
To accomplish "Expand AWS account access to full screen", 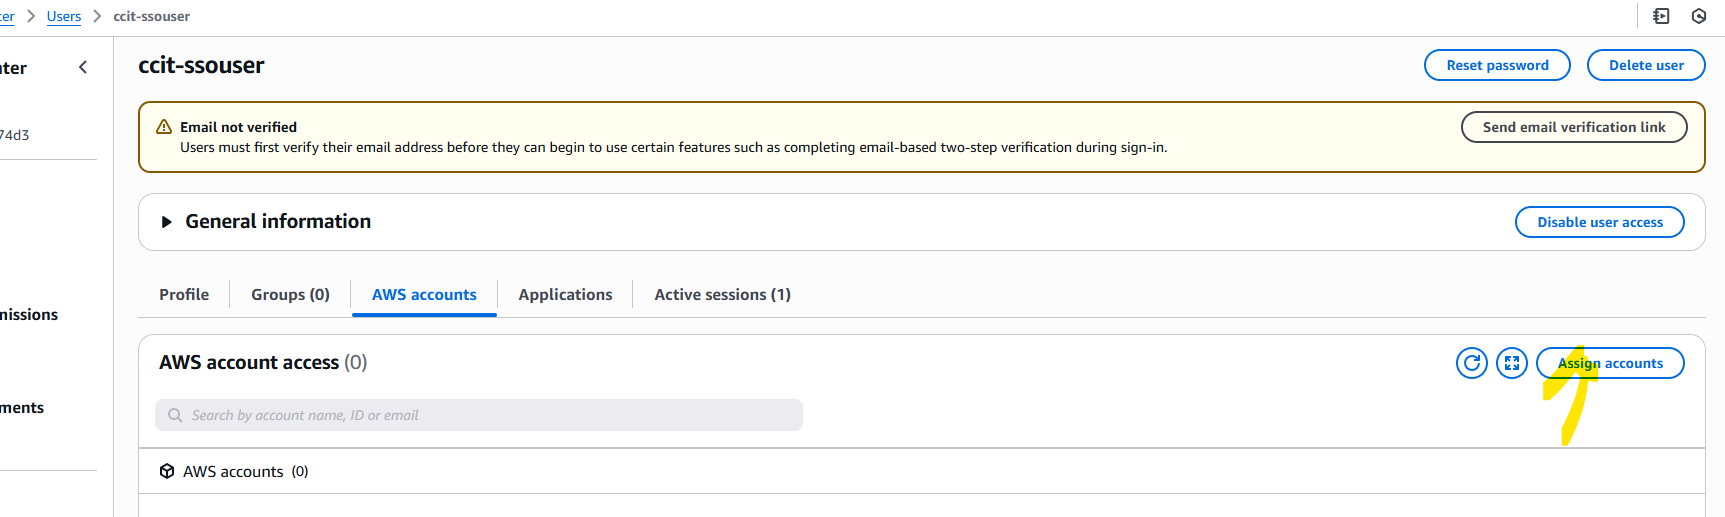I will point(1511,363).
